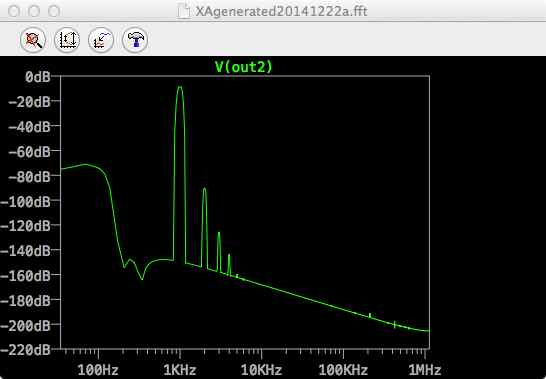
Task: Click the -180dB vertical axis label
Action: (x=25, y=301)
